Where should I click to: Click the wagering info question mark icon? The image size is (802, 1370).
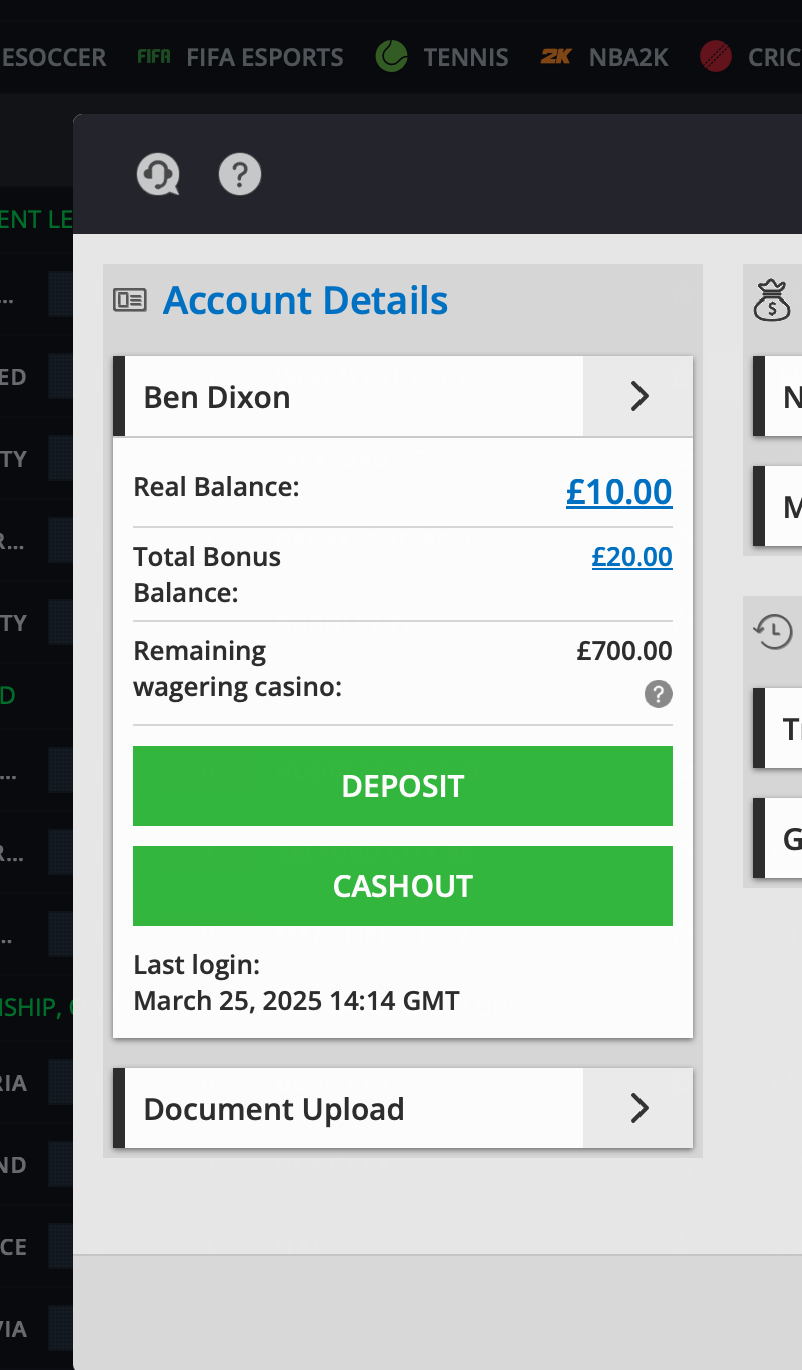tap(658, 694)
